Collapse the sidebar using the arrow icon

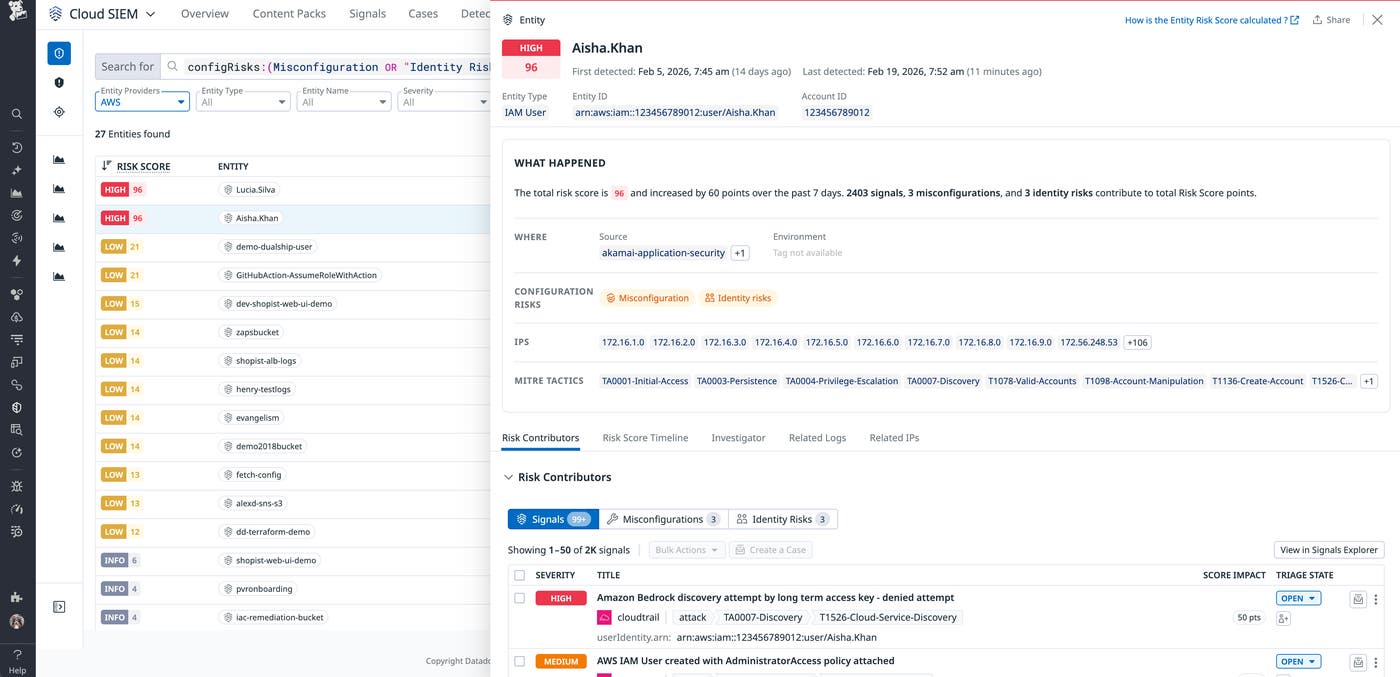coord(59,606)
